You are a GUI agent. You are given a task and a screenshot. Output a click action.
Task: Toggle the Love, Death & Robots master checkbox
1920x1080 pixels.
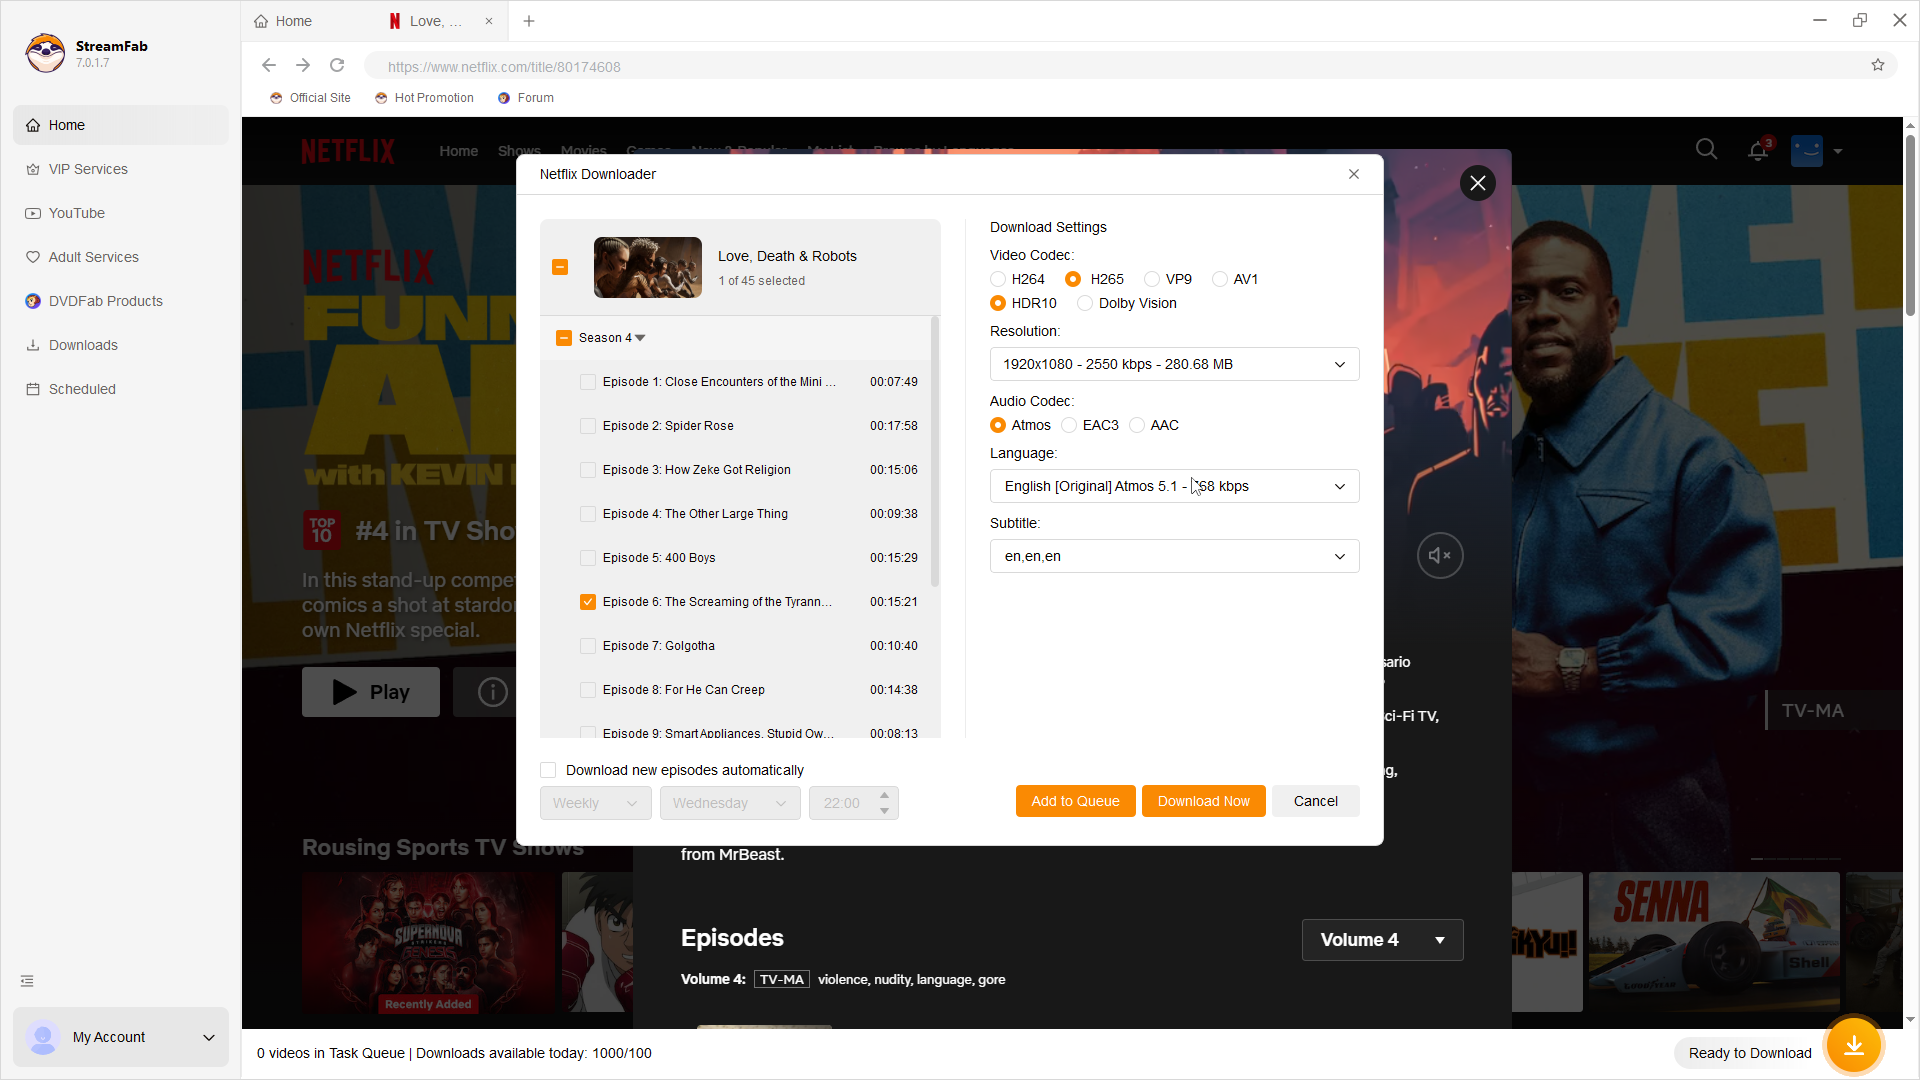pyautogui.click(x=560, y=267)
